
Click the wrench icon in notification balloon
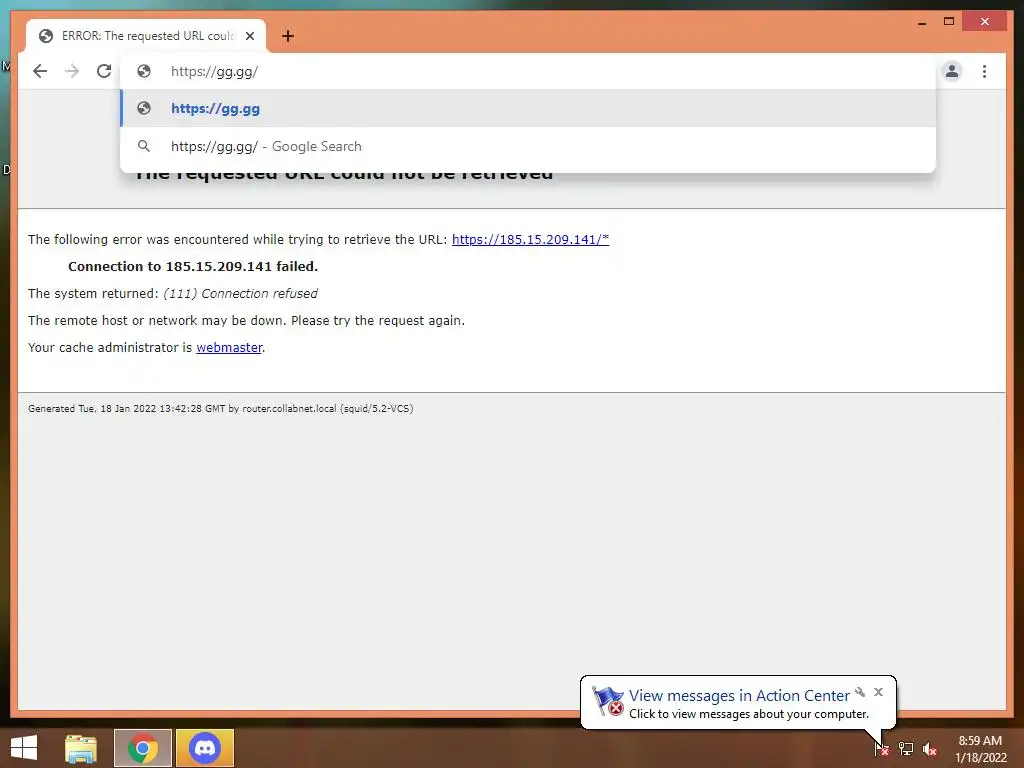pos(860,692)
